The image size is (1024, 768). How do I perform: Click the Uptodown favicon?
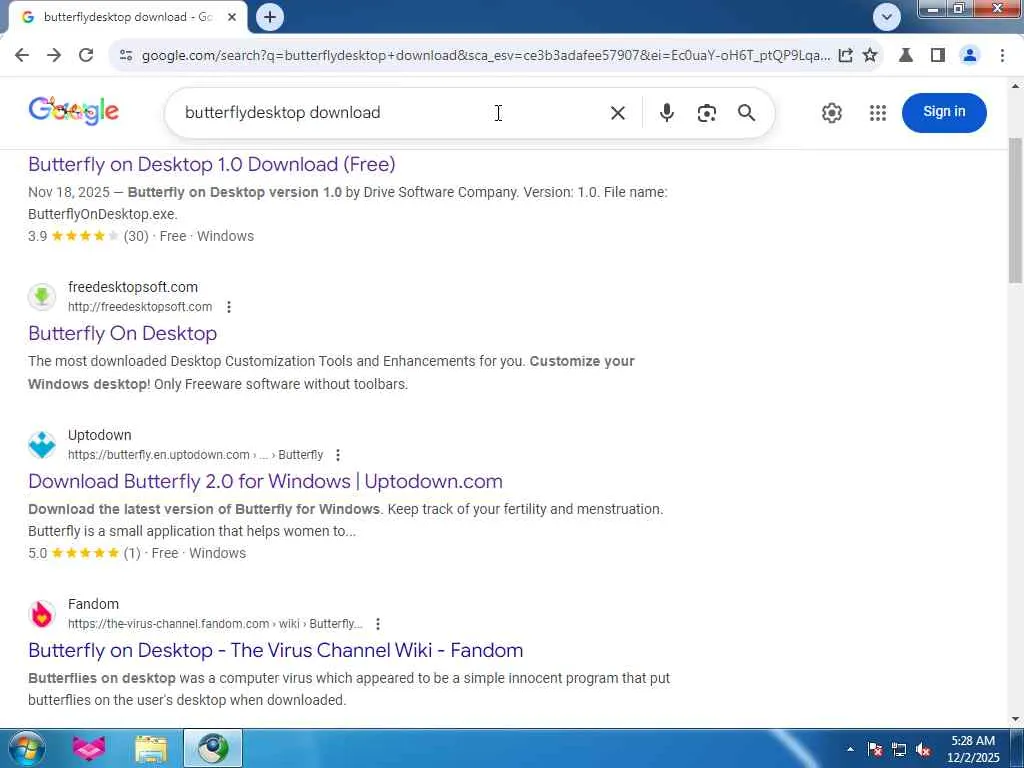coord(42,445)
